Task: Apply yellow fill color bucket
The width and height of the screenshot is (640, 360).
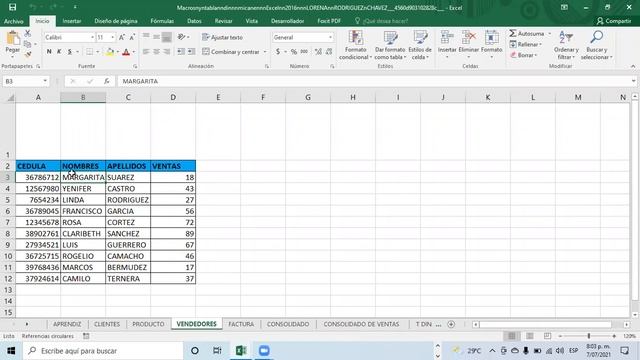Action: click(110, 51)
